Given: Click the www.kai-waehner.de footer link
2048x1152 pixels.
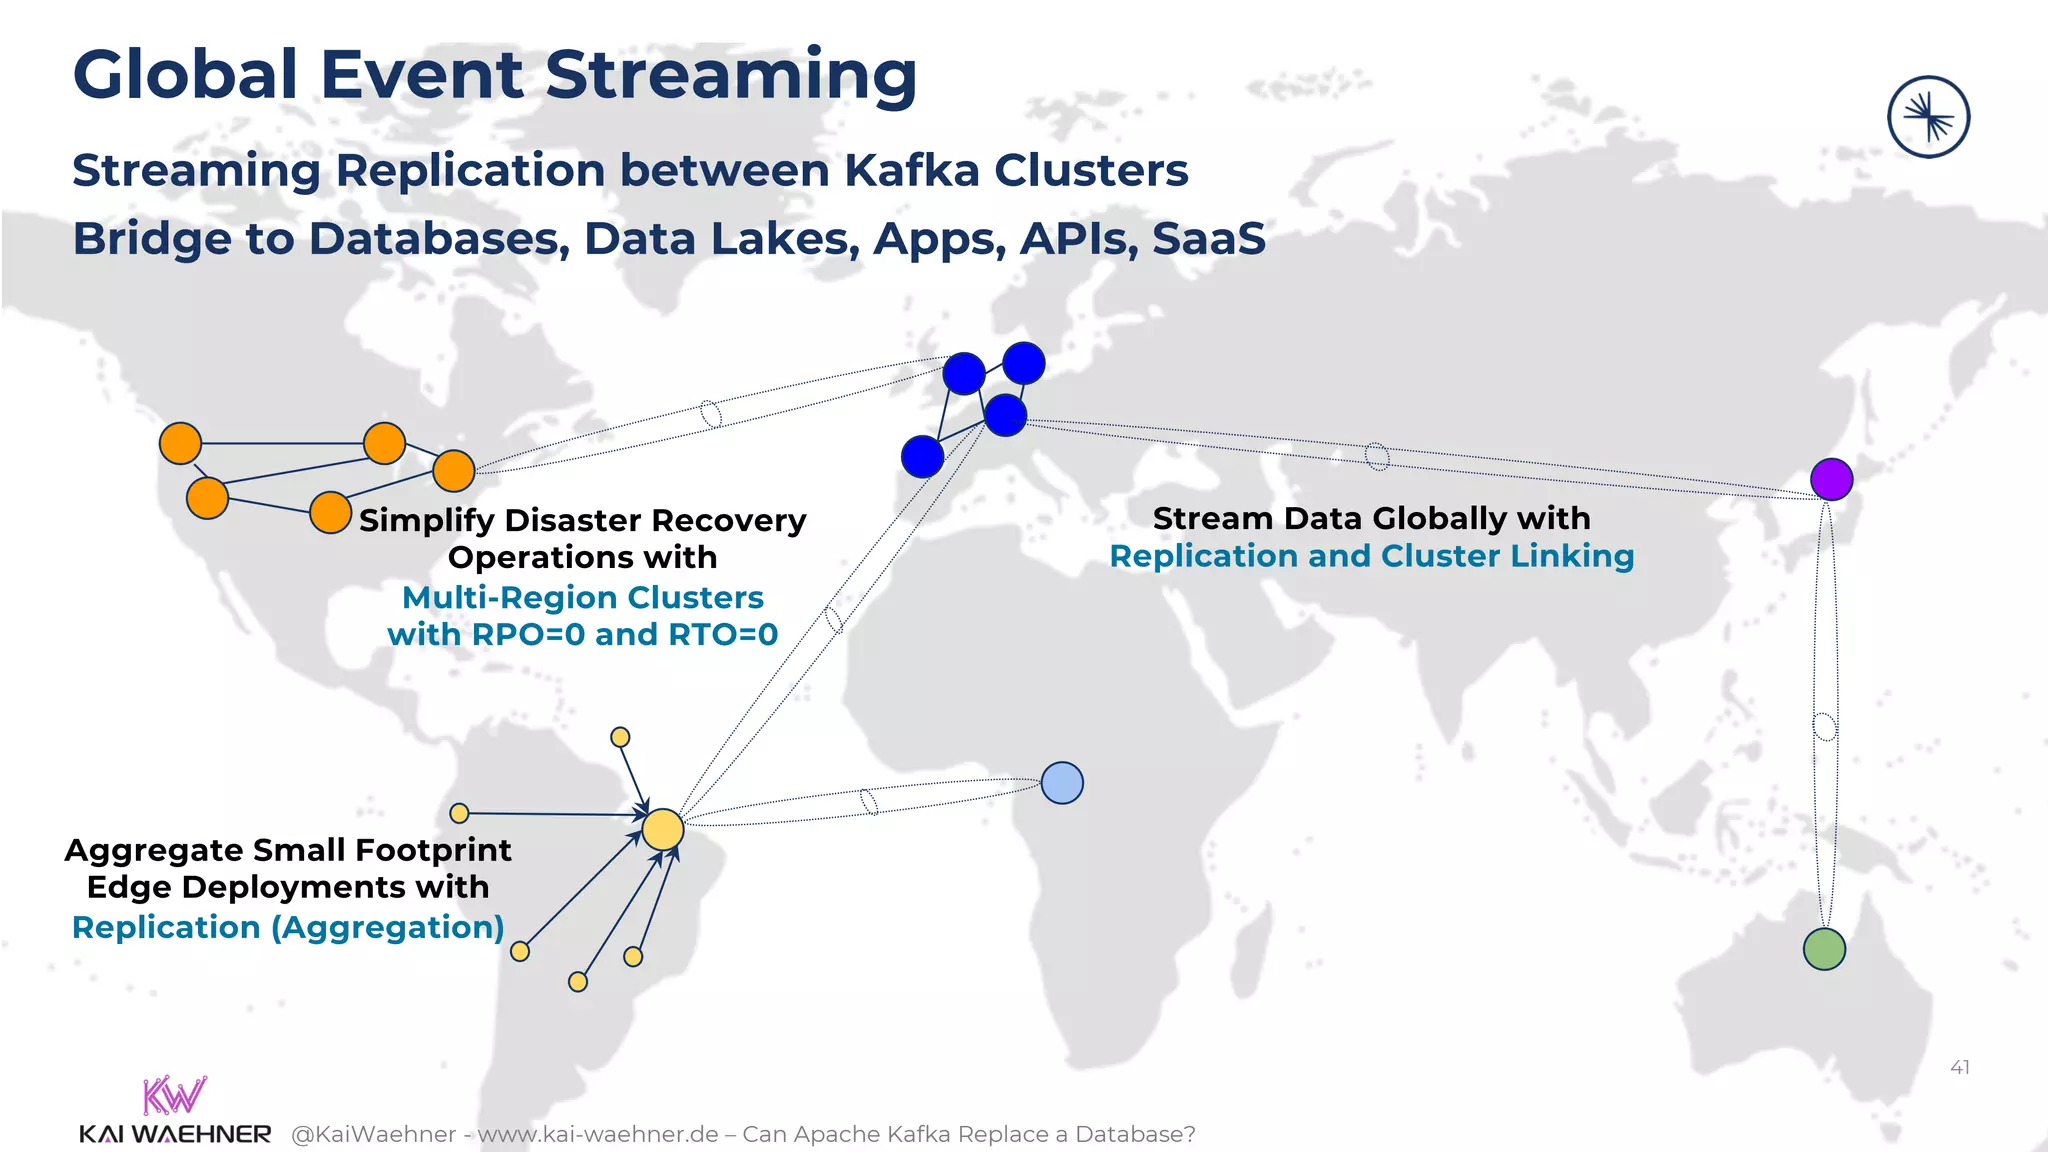Looking at the screenshot, I should click(x=598, y=1134).
